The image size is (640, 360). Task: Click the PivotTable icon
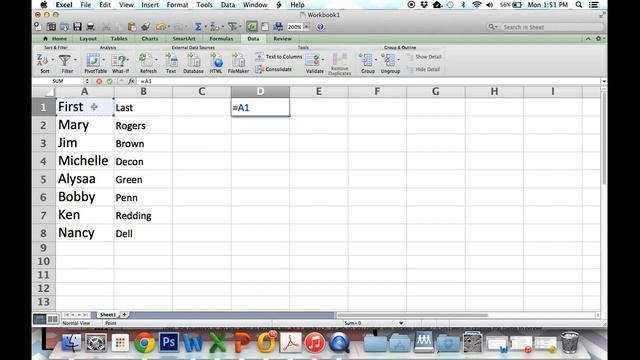pos(93,60)
